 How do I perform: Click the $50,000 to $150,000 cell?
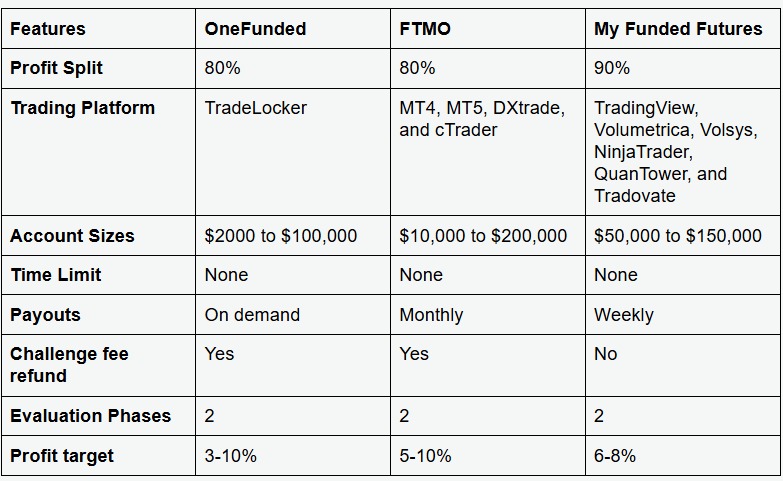(x=678, y=236)
